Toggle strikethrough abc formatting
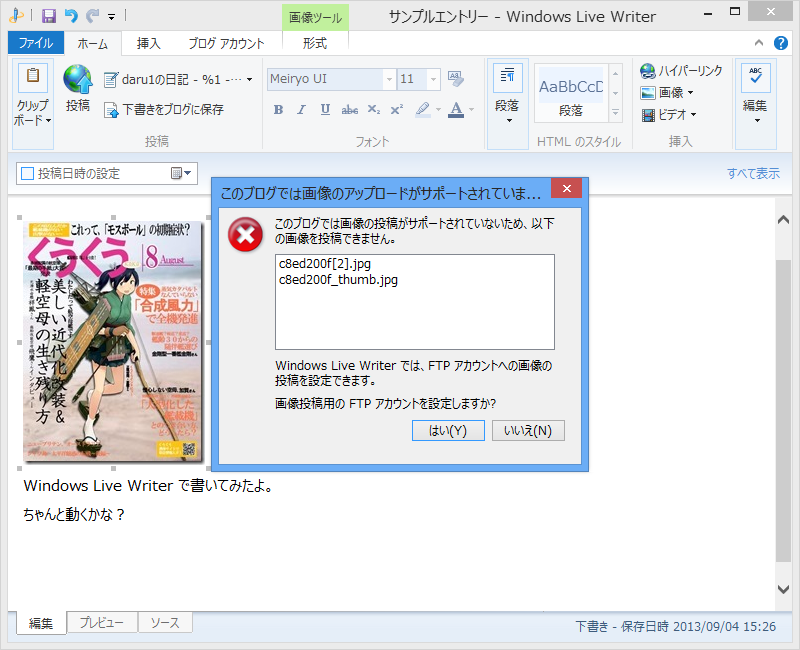 349,109
